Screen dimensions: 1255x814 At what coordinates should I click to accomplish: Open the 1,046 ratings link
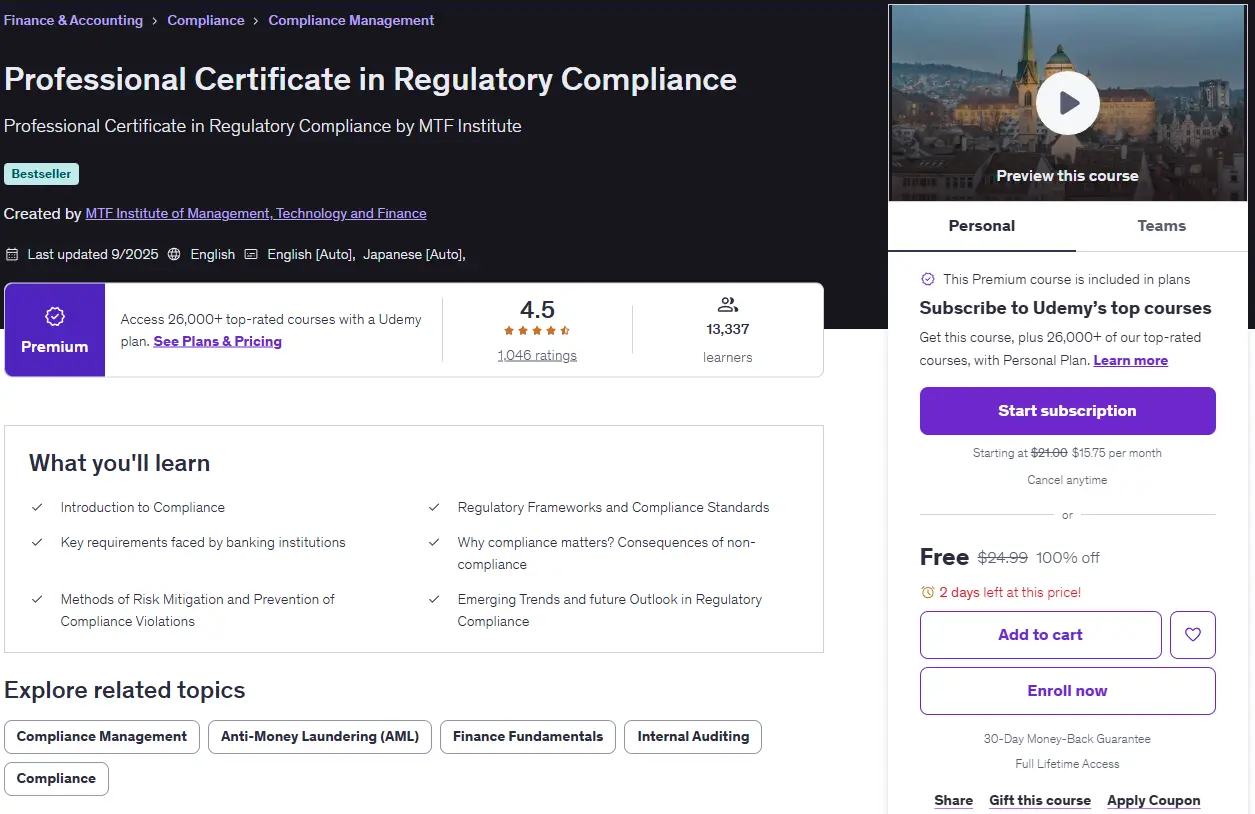click(537, 355)
